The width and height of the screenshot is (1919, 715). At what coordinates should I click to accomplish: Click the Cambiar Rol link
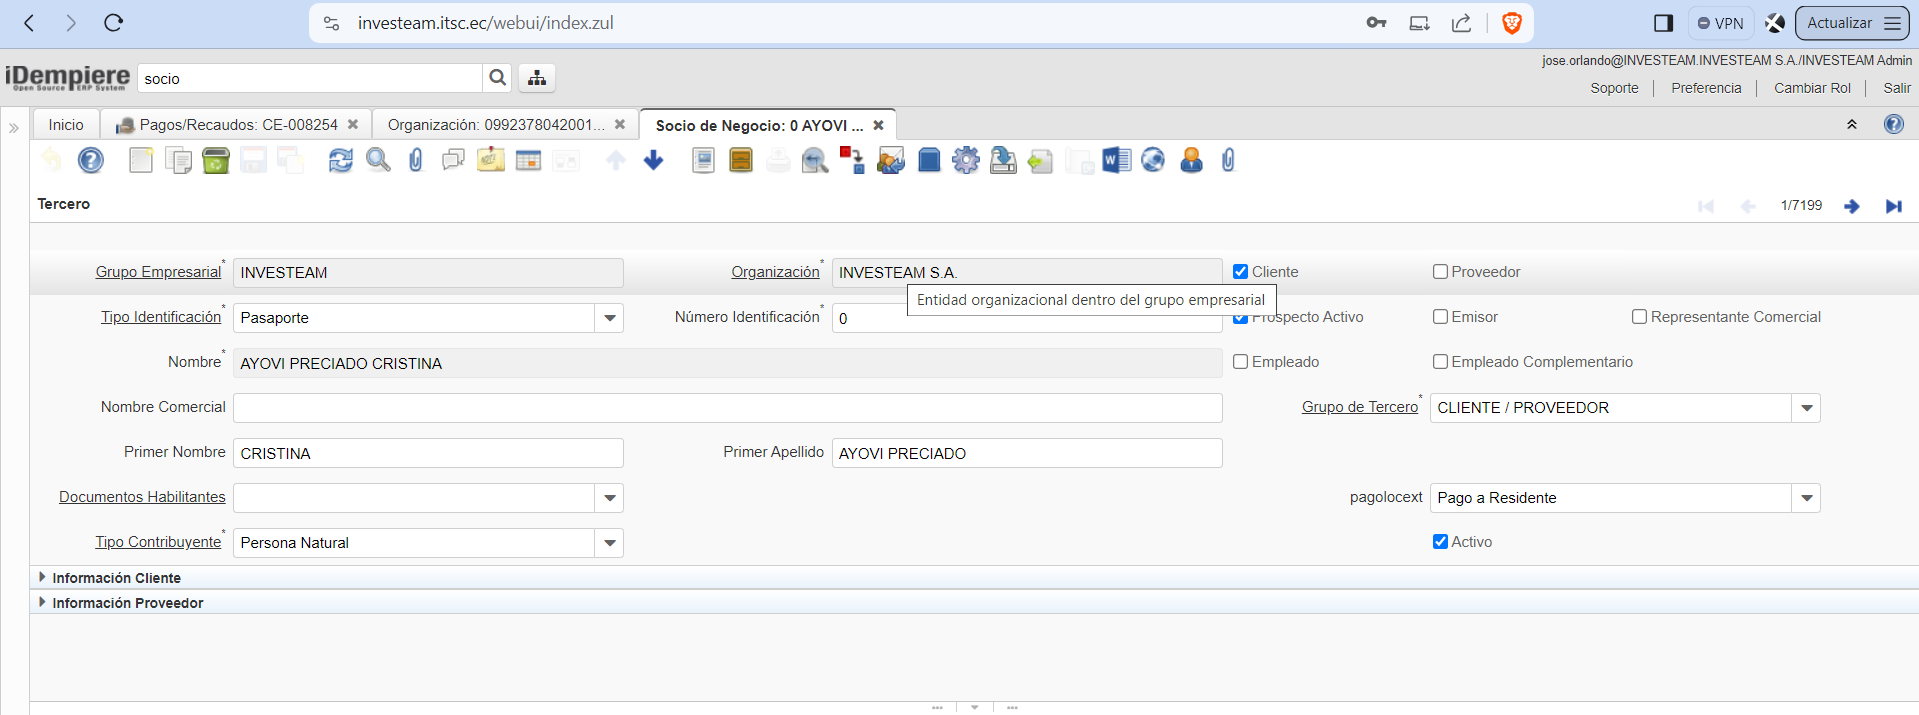tap(1812, 88)
